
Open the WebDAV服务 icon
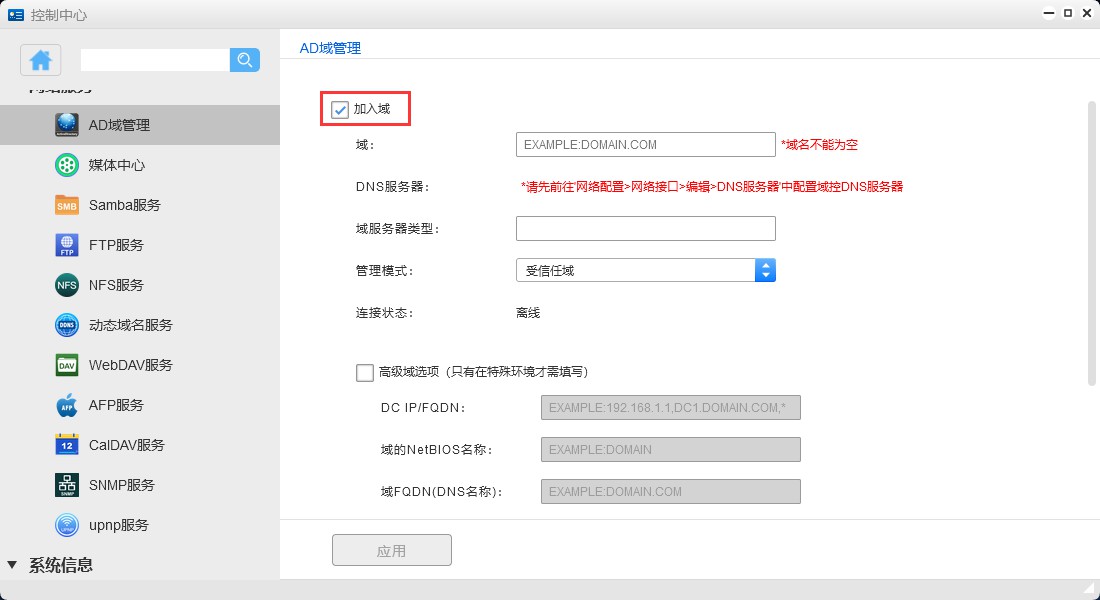click(x=67, y=365)
